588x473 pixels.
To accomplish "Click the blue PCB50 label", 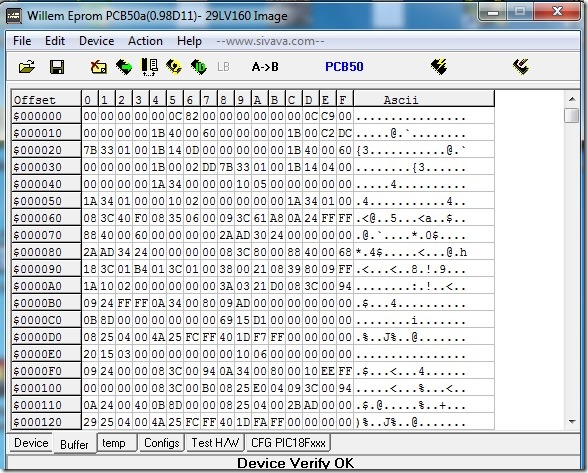I will 344,67.
